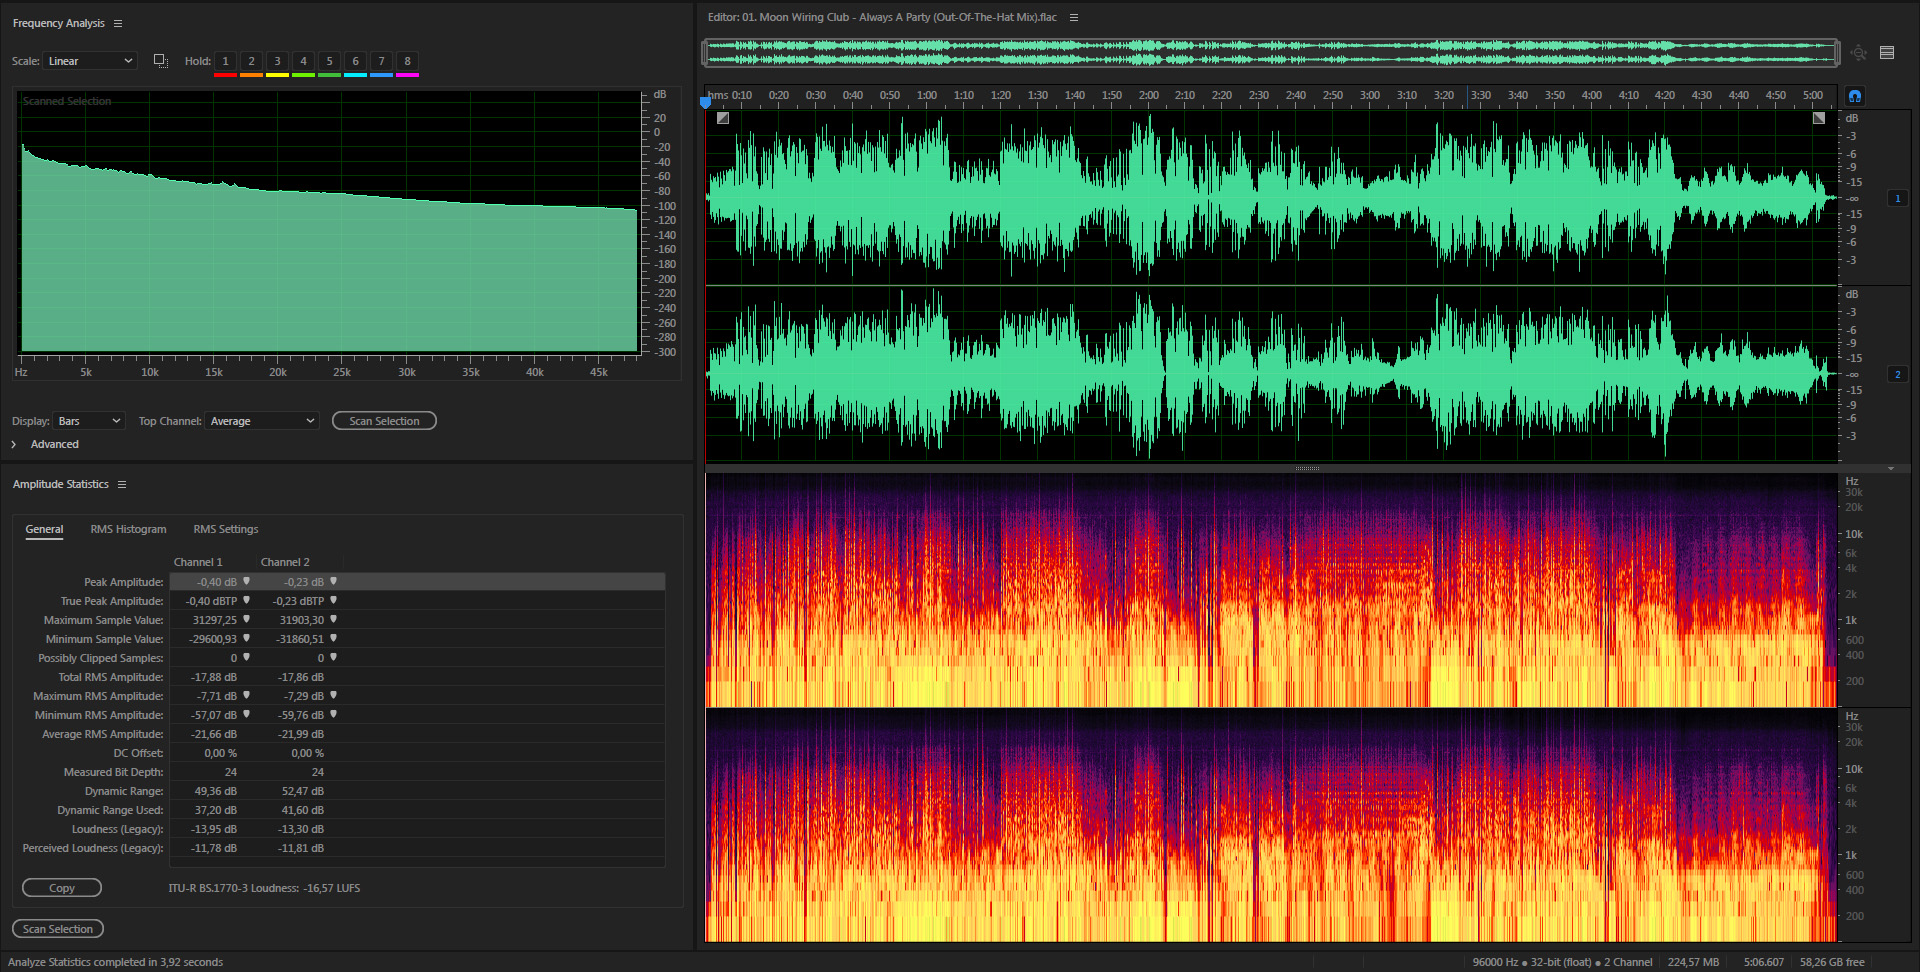Screen dimensions: 1920x972
Task: Go to Channel 2 Minimum Sample Value marker
Action: tap(333, 638)
